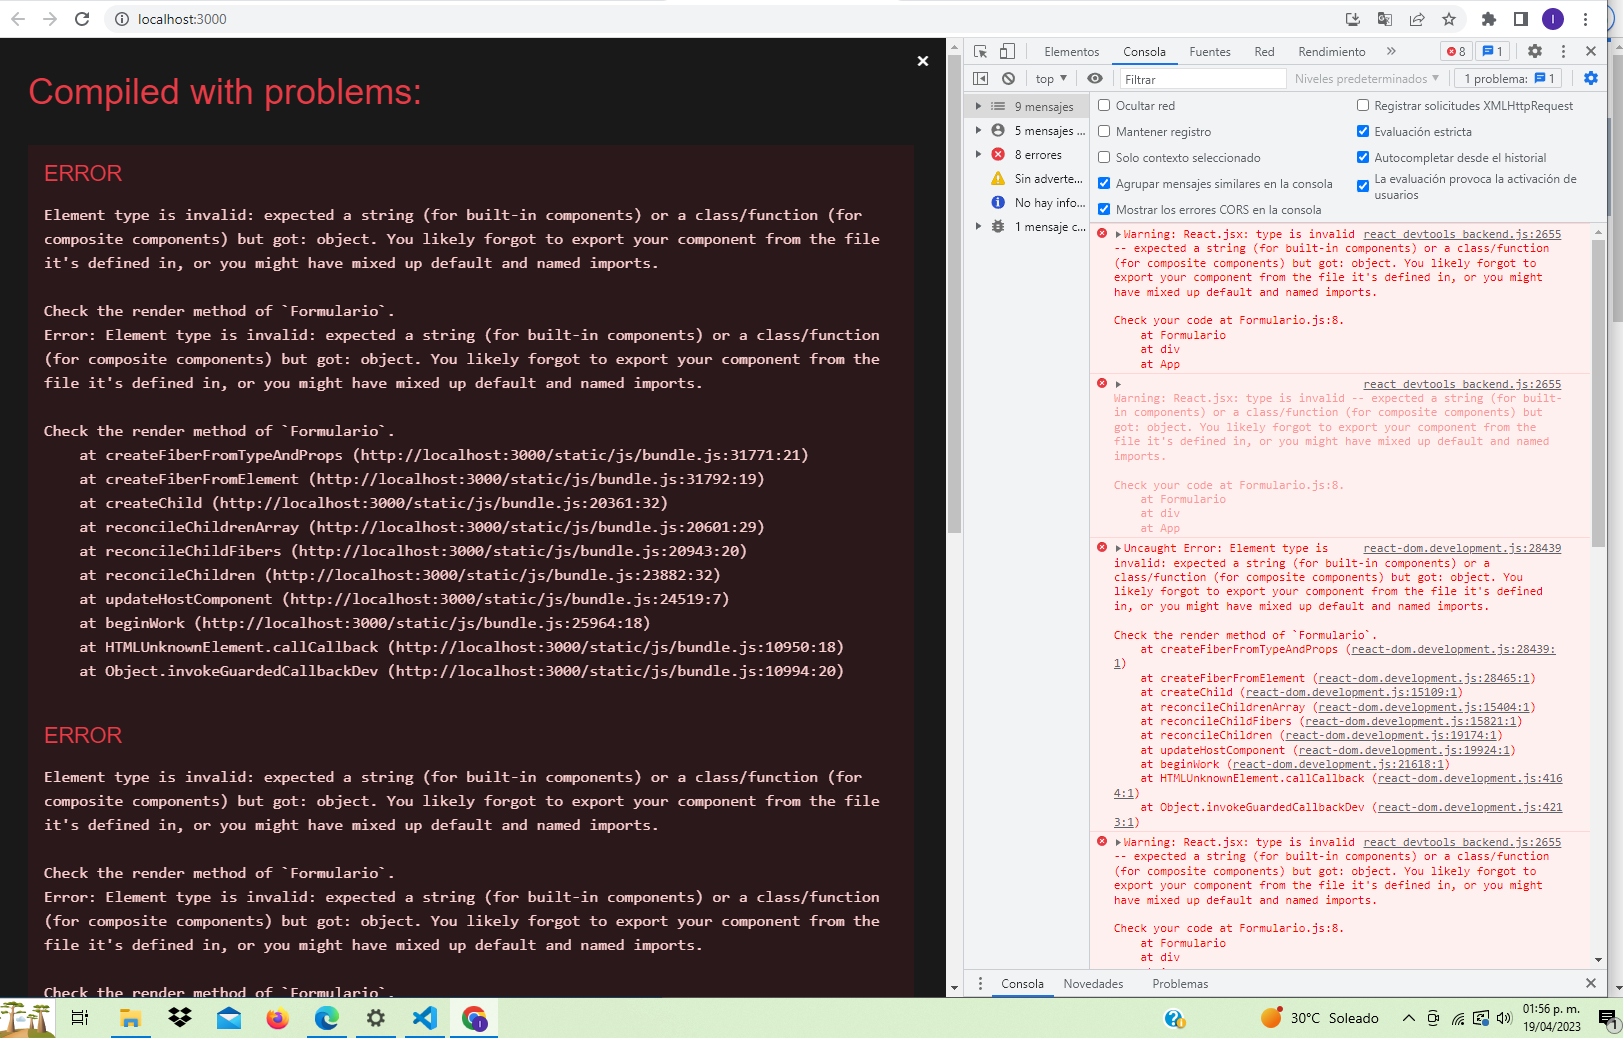
Task: Open react-dom.development.js:28439 source link
Action: click(1462, 548)
